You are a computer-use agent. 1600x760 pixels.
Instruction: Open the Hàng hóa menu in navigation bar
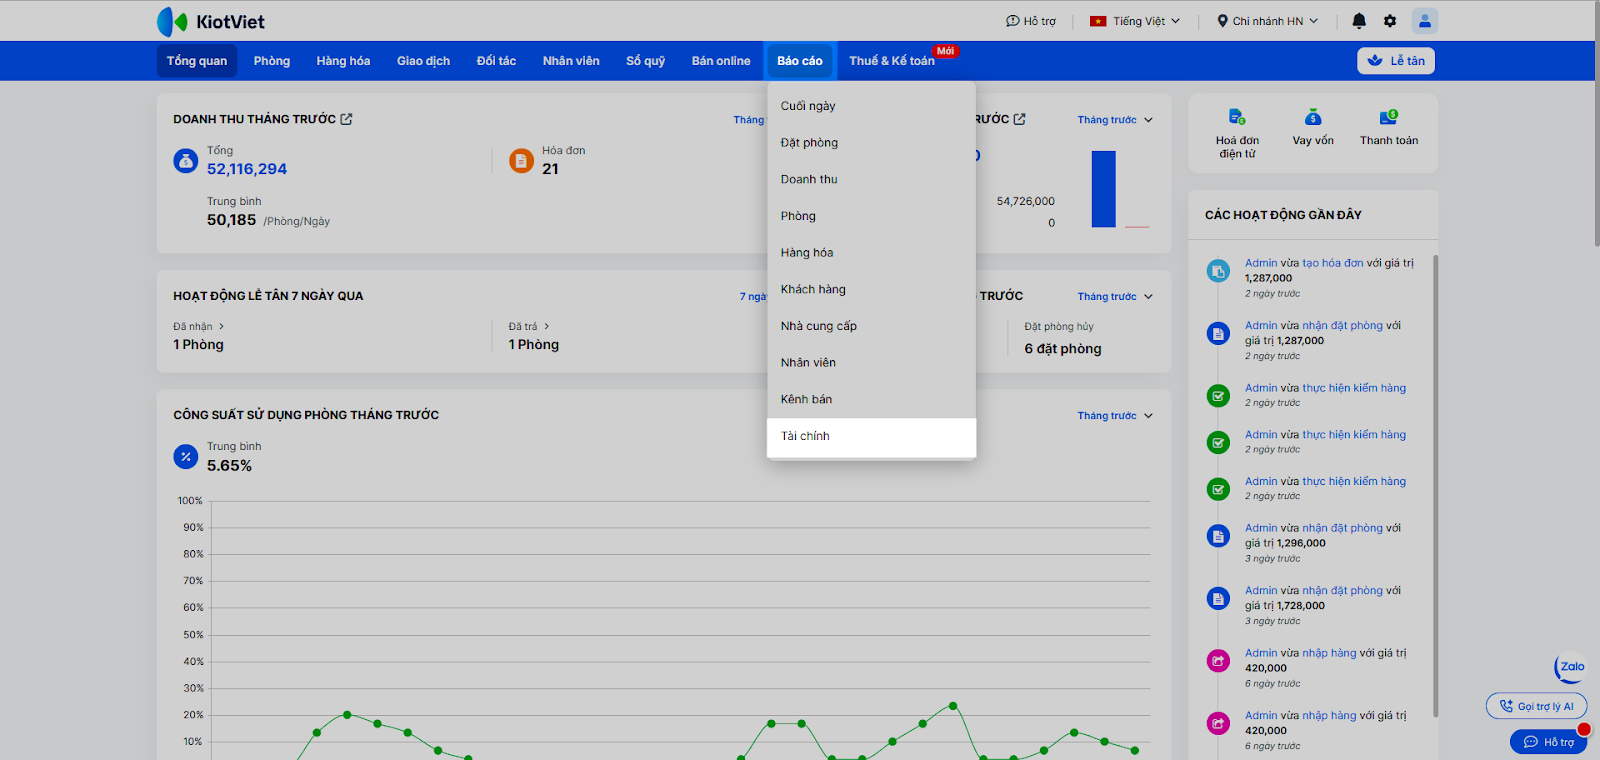pos(343,61)
